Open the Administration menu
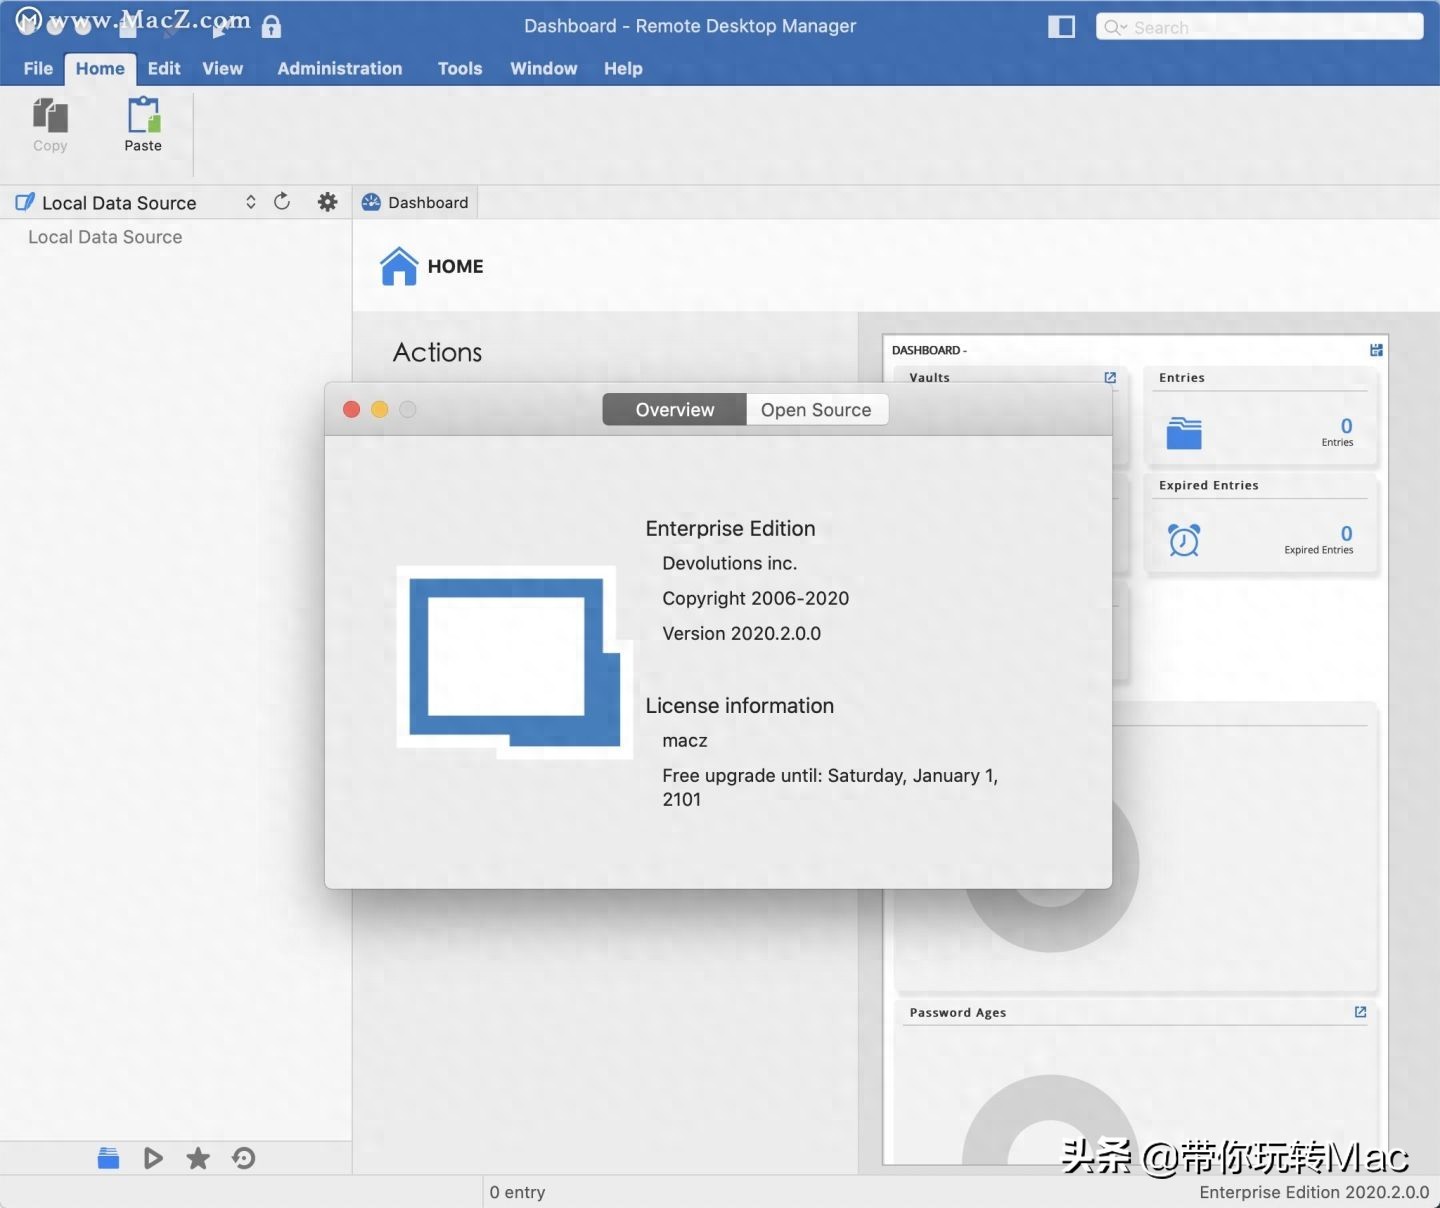 coord(339,68)
